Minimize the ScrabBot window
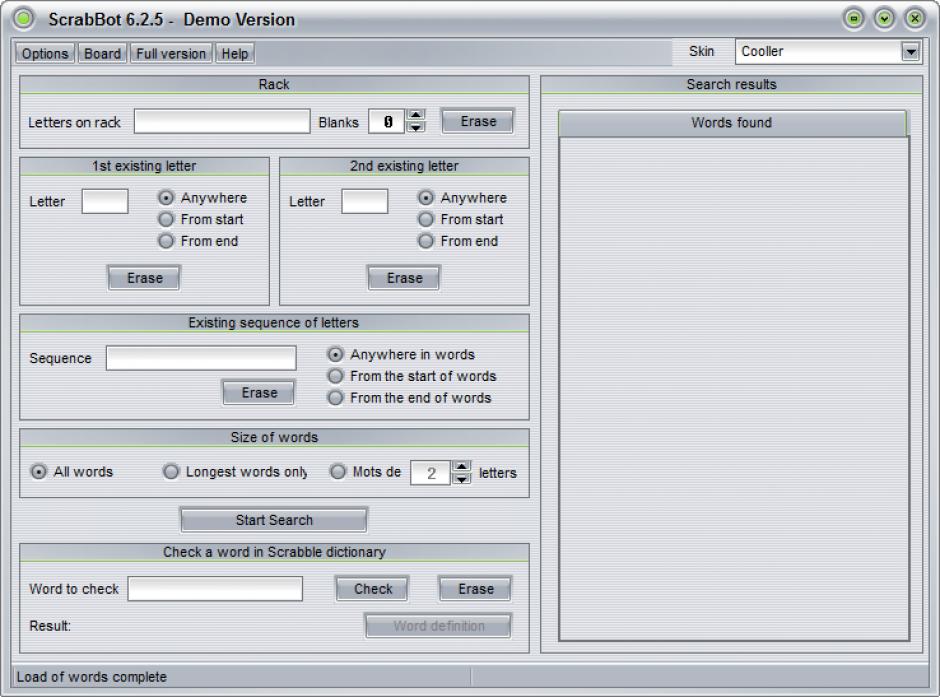The image size is (940, 697). [x=854, y=19]
